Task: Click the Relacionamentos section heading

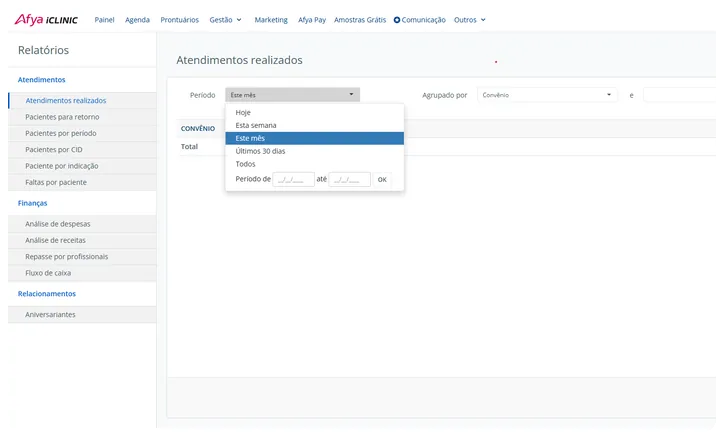Action: click(x=47, y=294)
